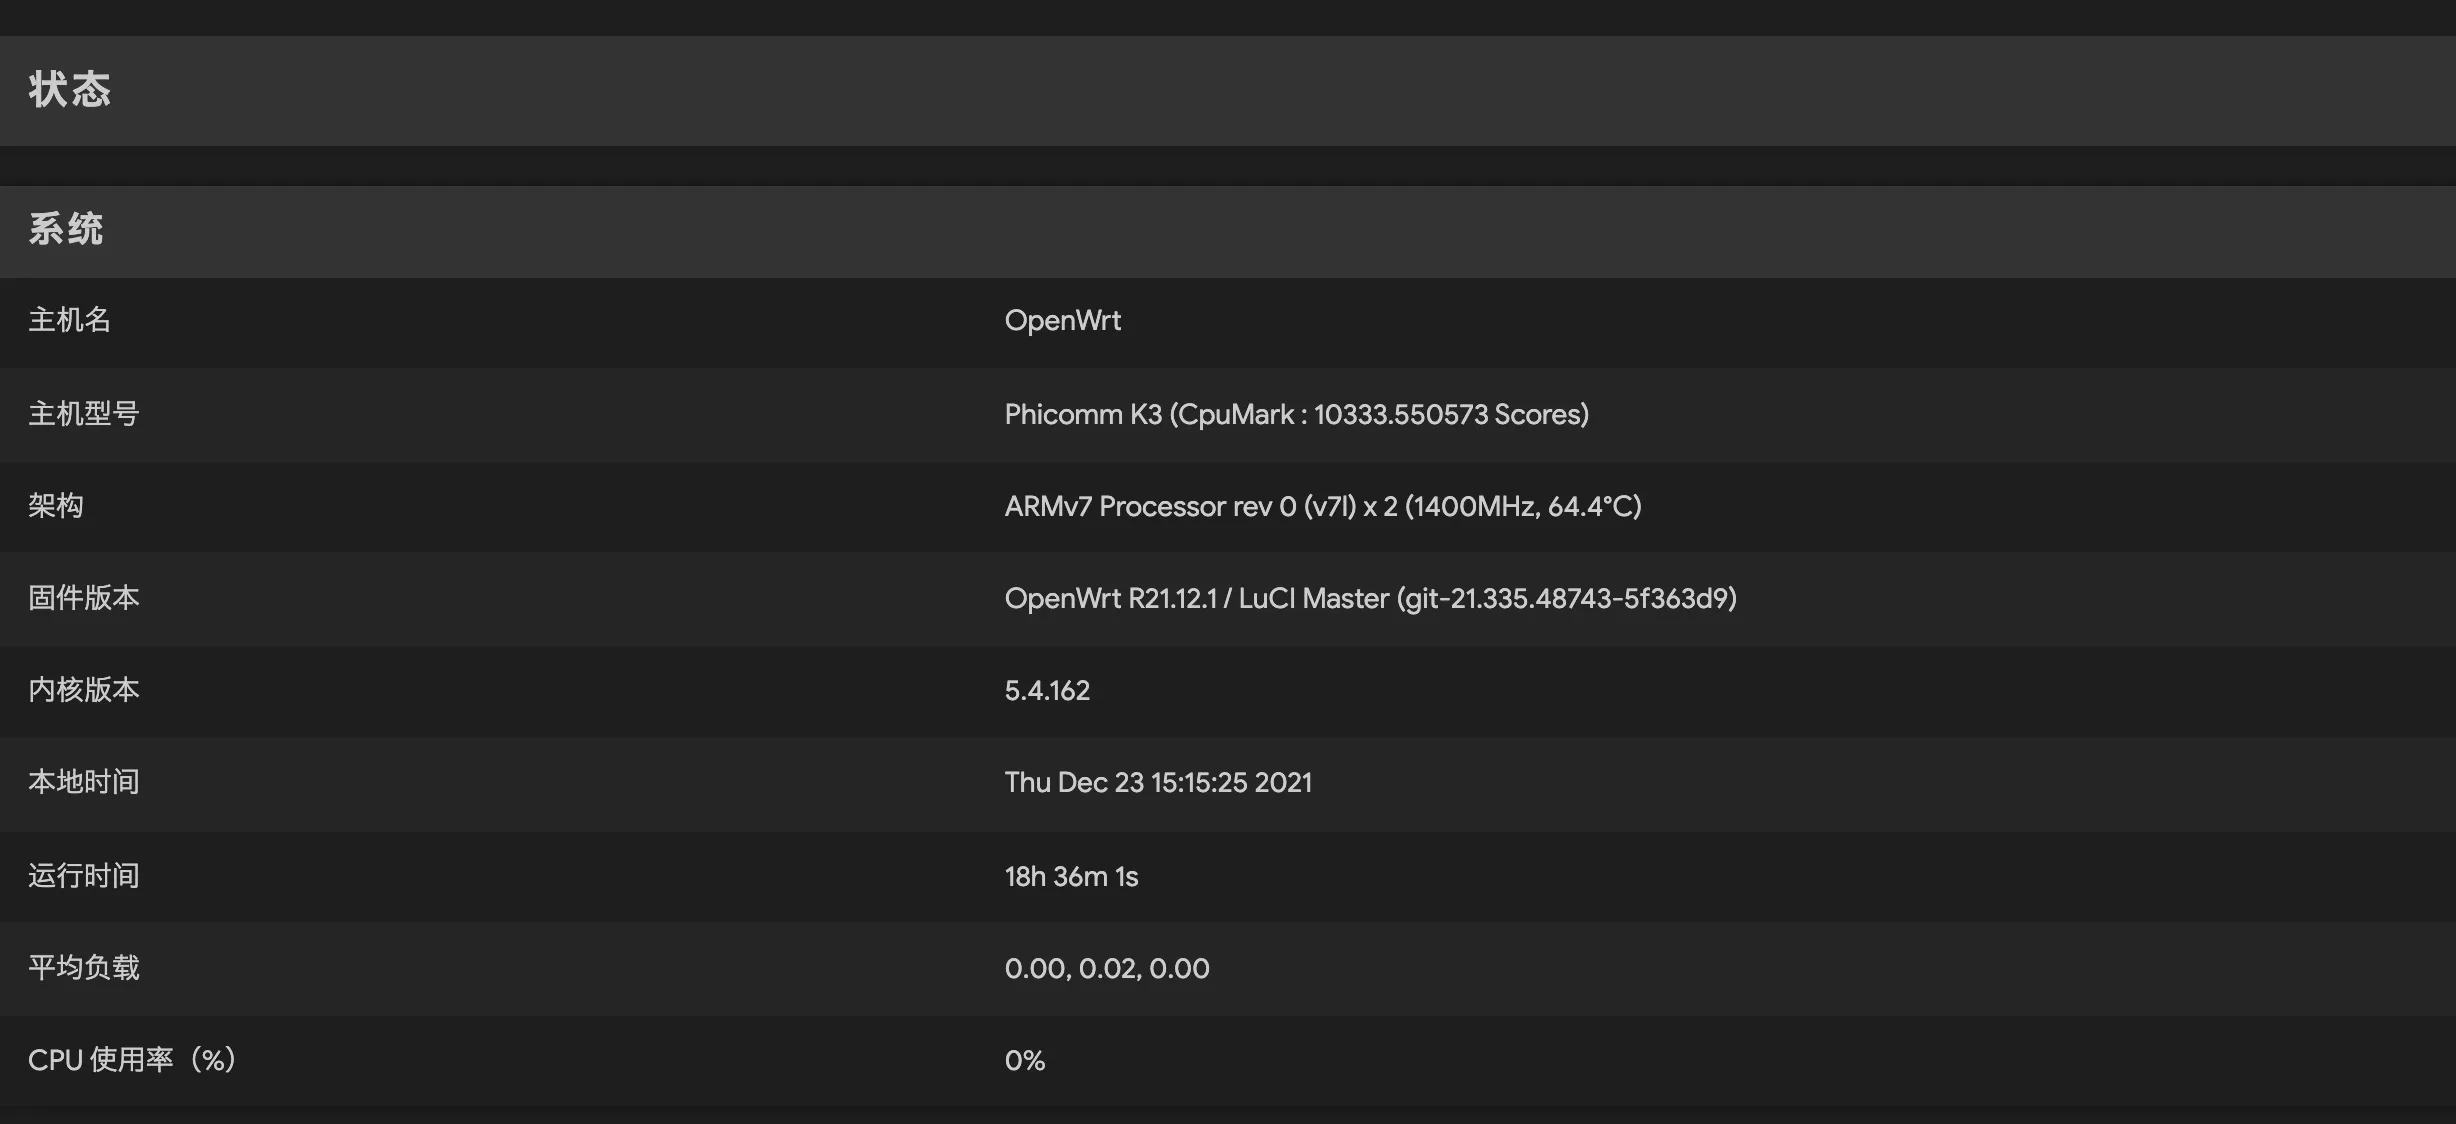Click the 18h 36m 1s uptime value

[x=1071, y=876]
